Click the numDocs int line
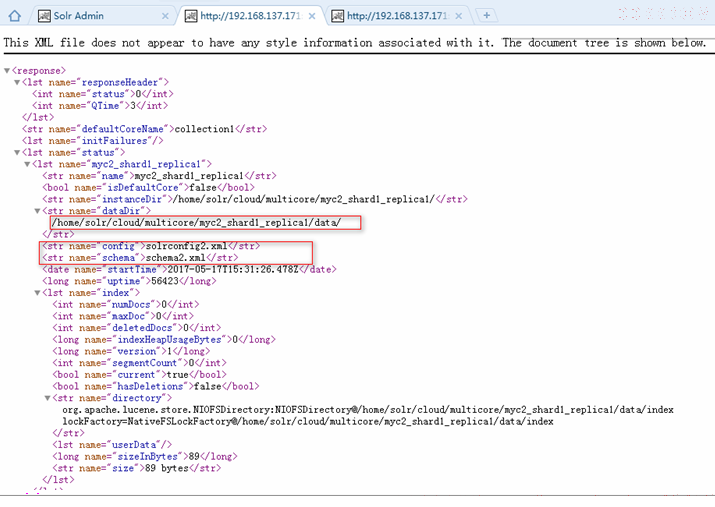The height and width of the screenshot is (507, 715). pyautogui.click(x=125, y=305)
